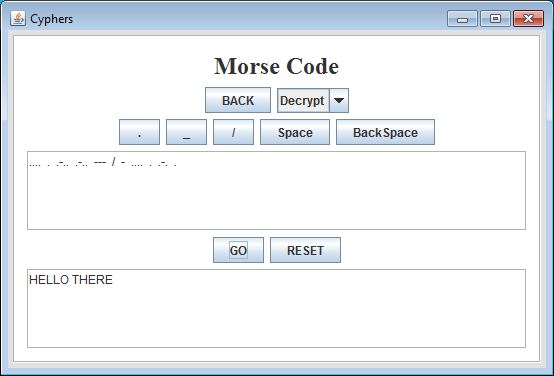Image resolution: width=554 pixels, height=376 pixels.
Task: Click the Morse Code heading
Action: [x=277, y=66]
